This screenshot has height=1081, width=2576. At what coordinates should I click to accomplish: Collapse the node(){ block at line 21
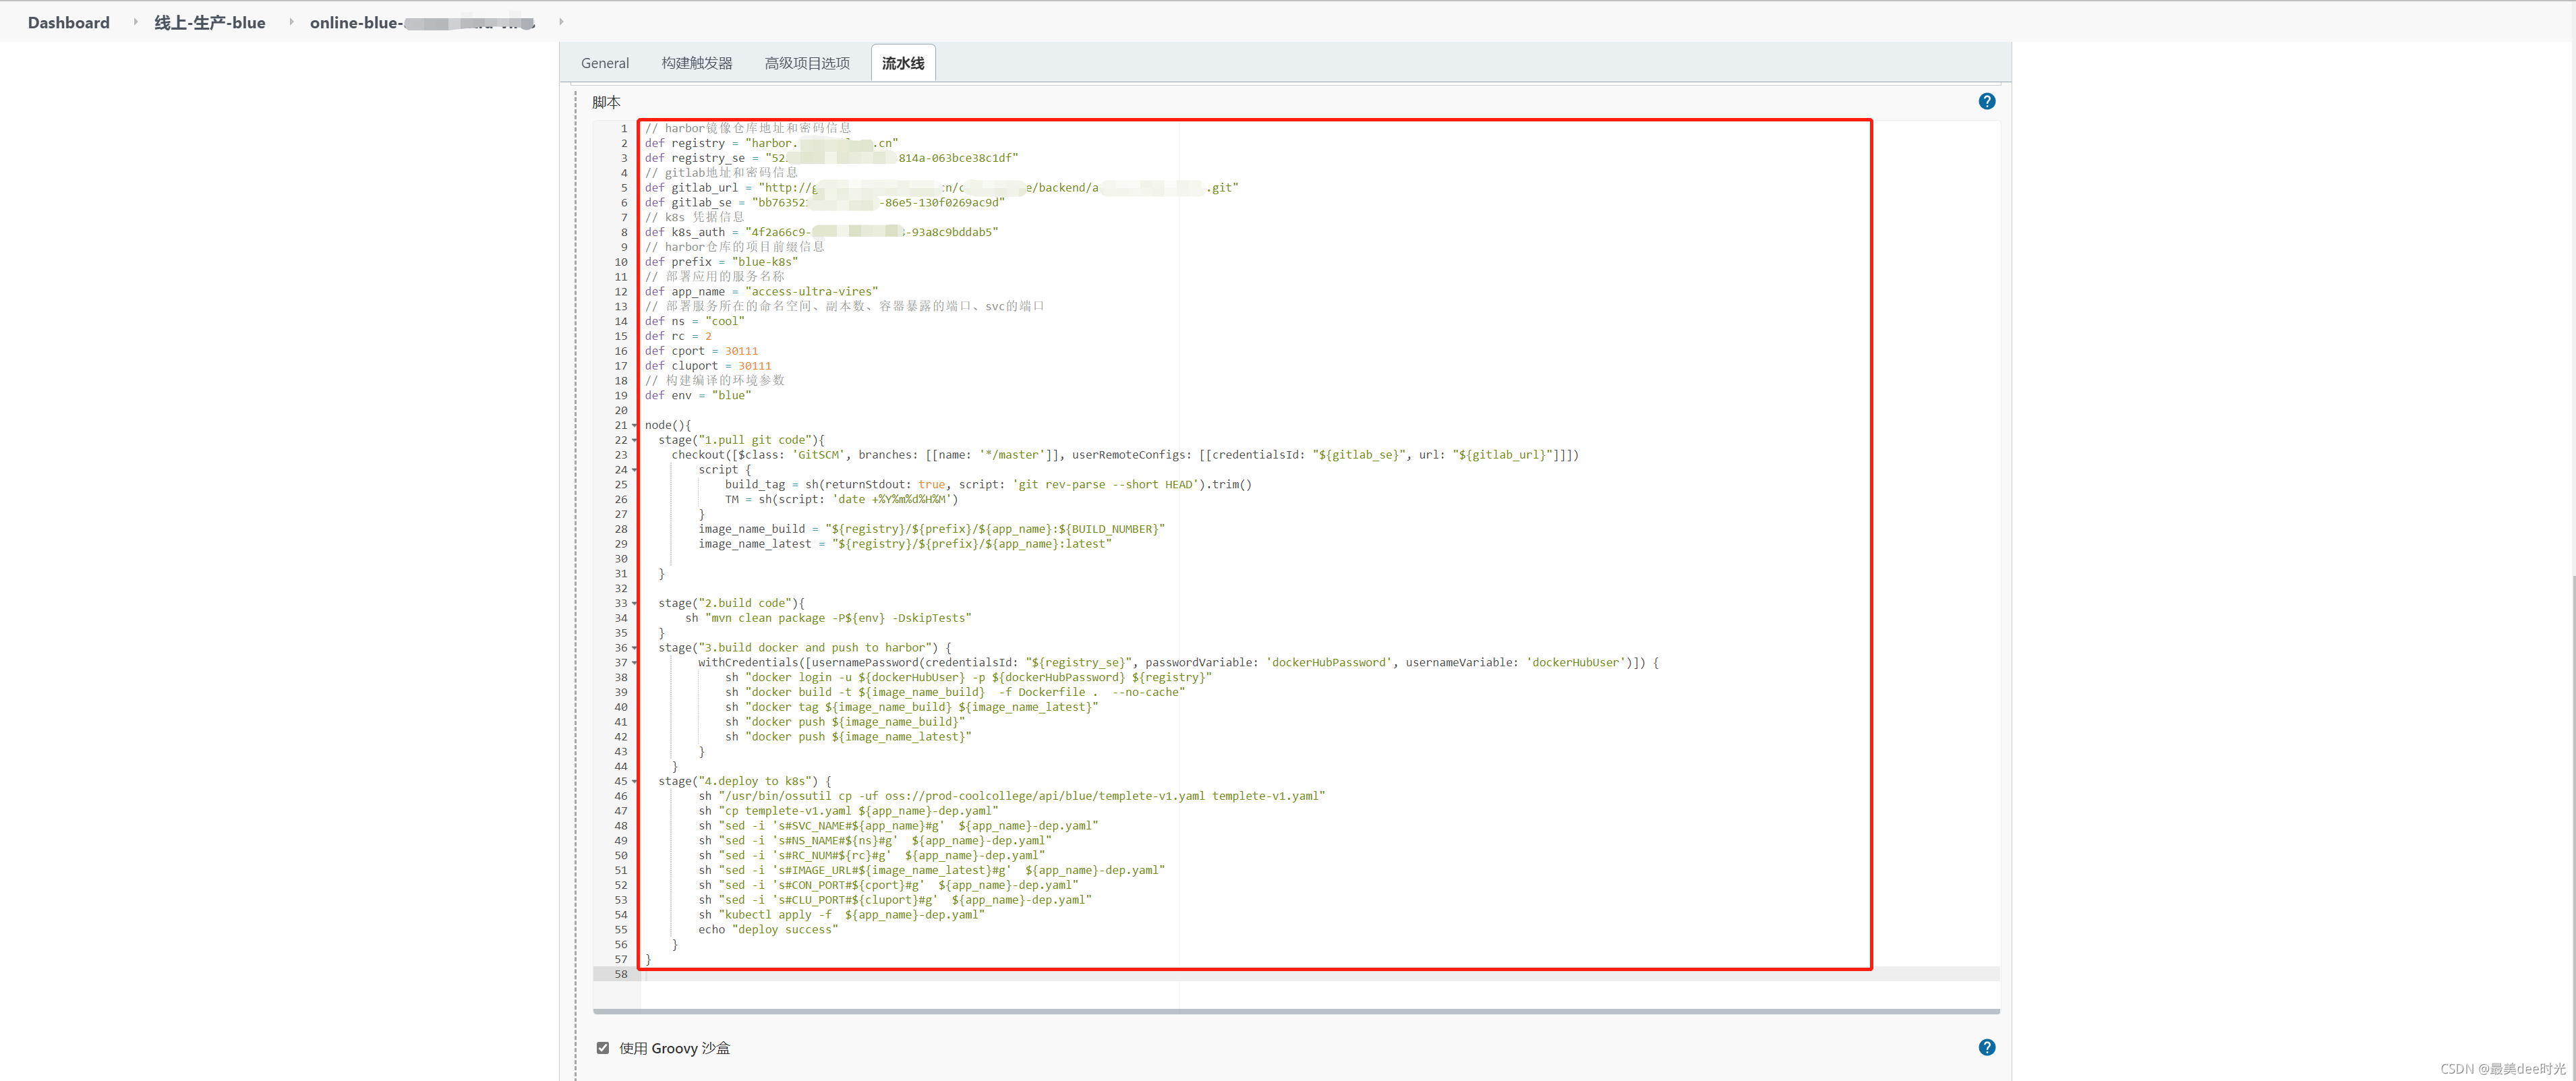click(x=635, y=426)
